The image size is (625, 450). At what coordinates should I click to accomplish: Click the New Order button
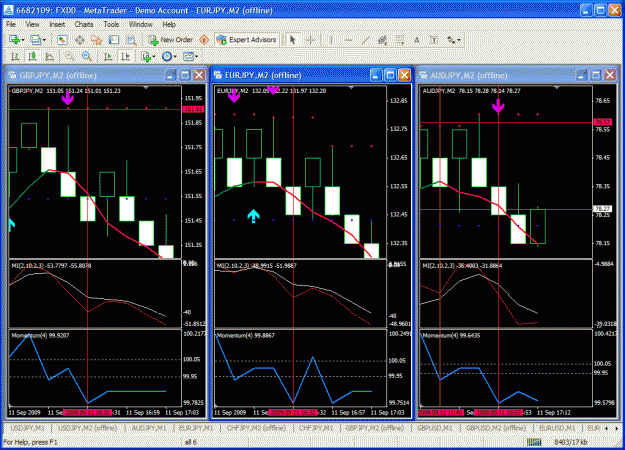click(171, 40)
